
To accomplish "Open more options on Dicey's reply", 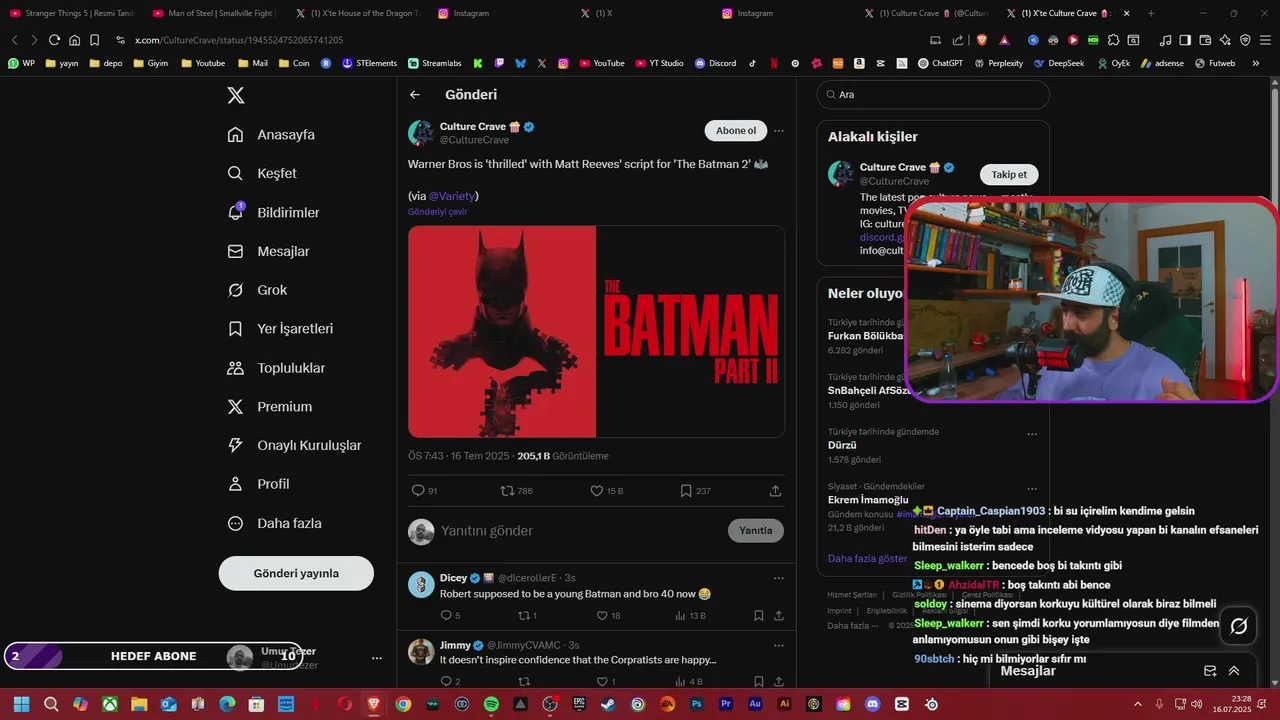I will 778,578.
